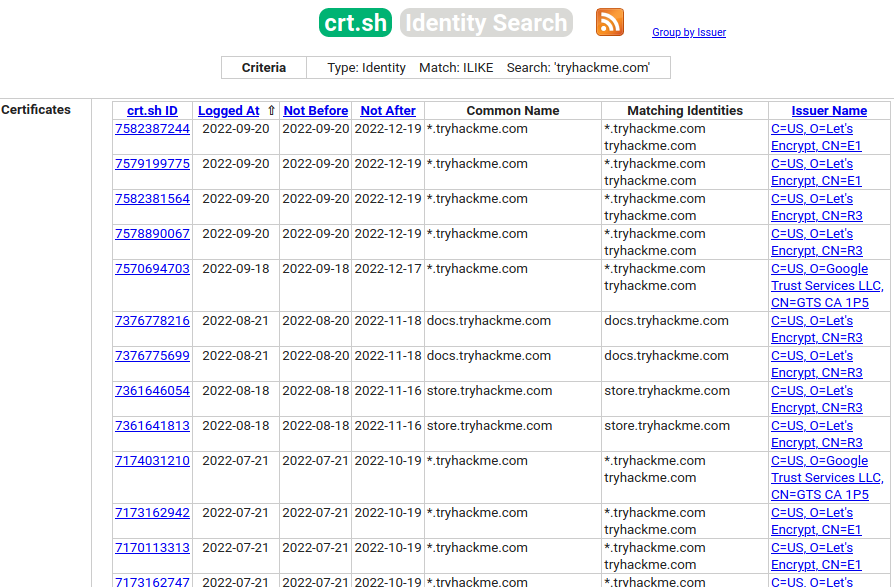Open Let's Encrypt R3 issuer for 7361641813
The width and height of the screenshot is (894, 587).
816,434
